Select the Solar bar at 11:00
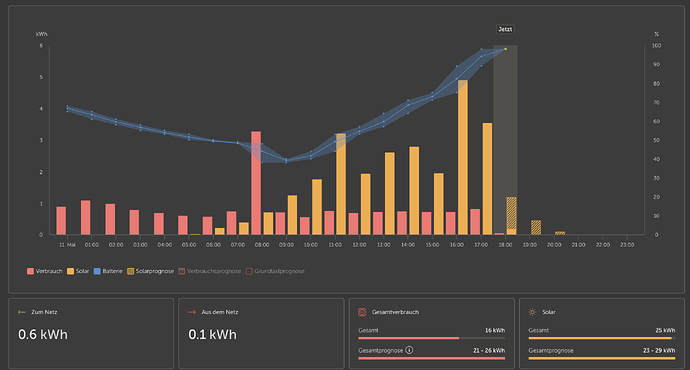Image resolution: width=690 pixels, height=370 pixels. pyautogui.click(x=341, y=184)
